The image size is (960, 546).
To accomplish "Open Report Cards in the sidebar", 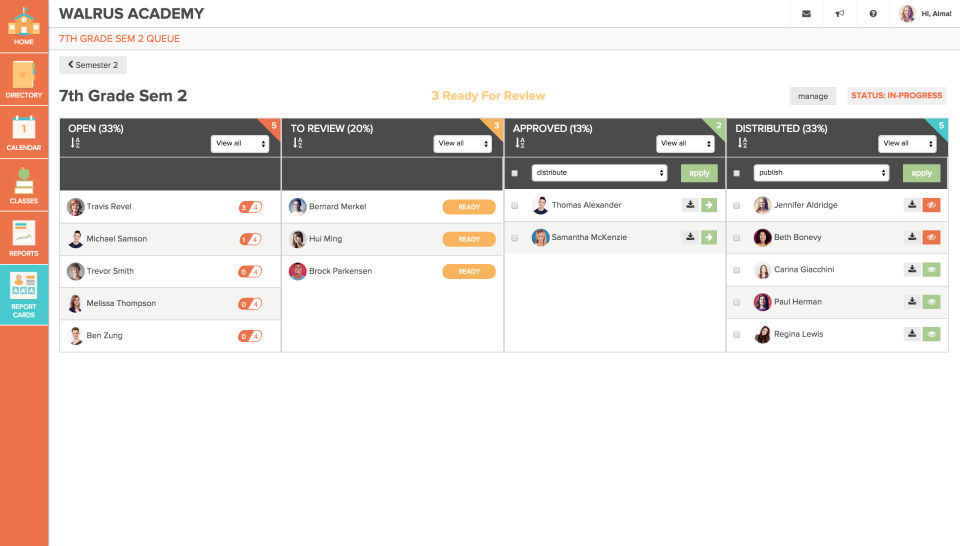I will 24,294.
